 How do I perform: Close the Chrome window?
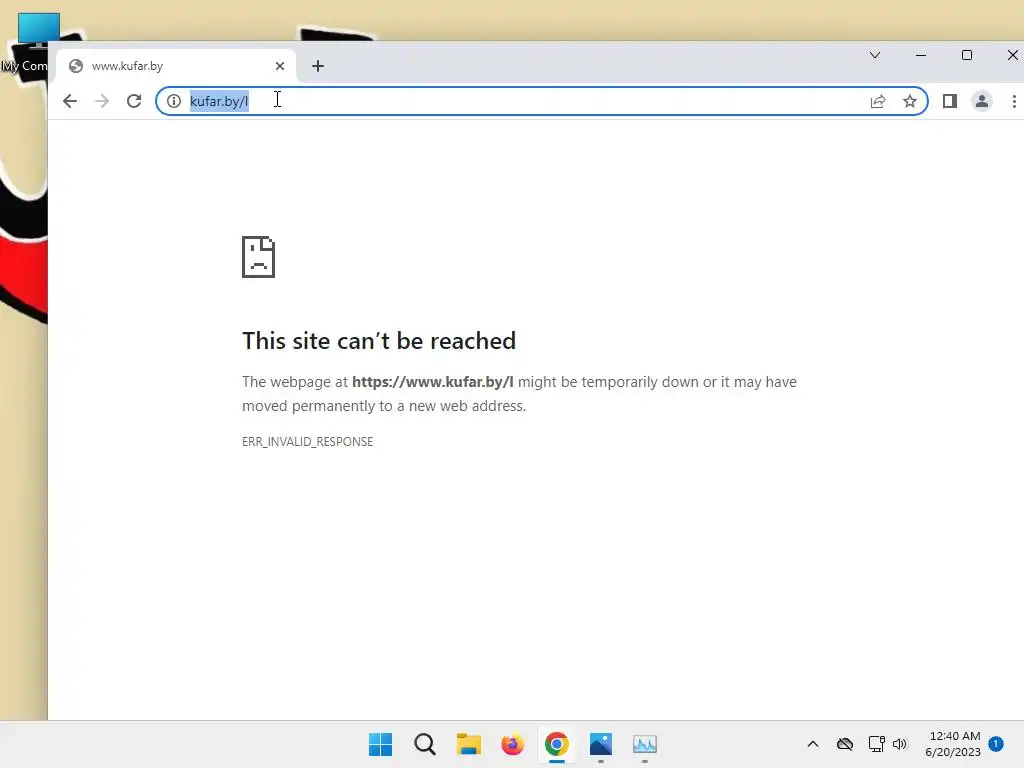(x=1013, y=55)
